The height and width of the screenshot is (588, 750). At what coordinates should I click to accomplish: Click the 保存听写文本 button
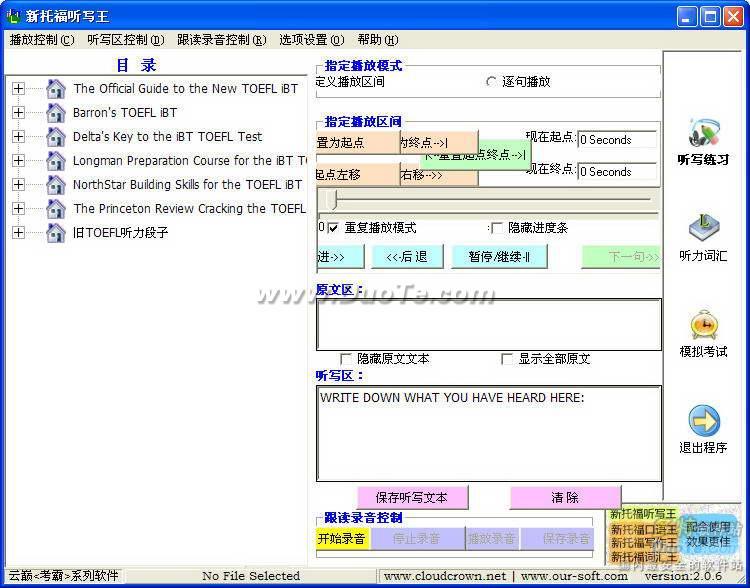pos(412,498)
